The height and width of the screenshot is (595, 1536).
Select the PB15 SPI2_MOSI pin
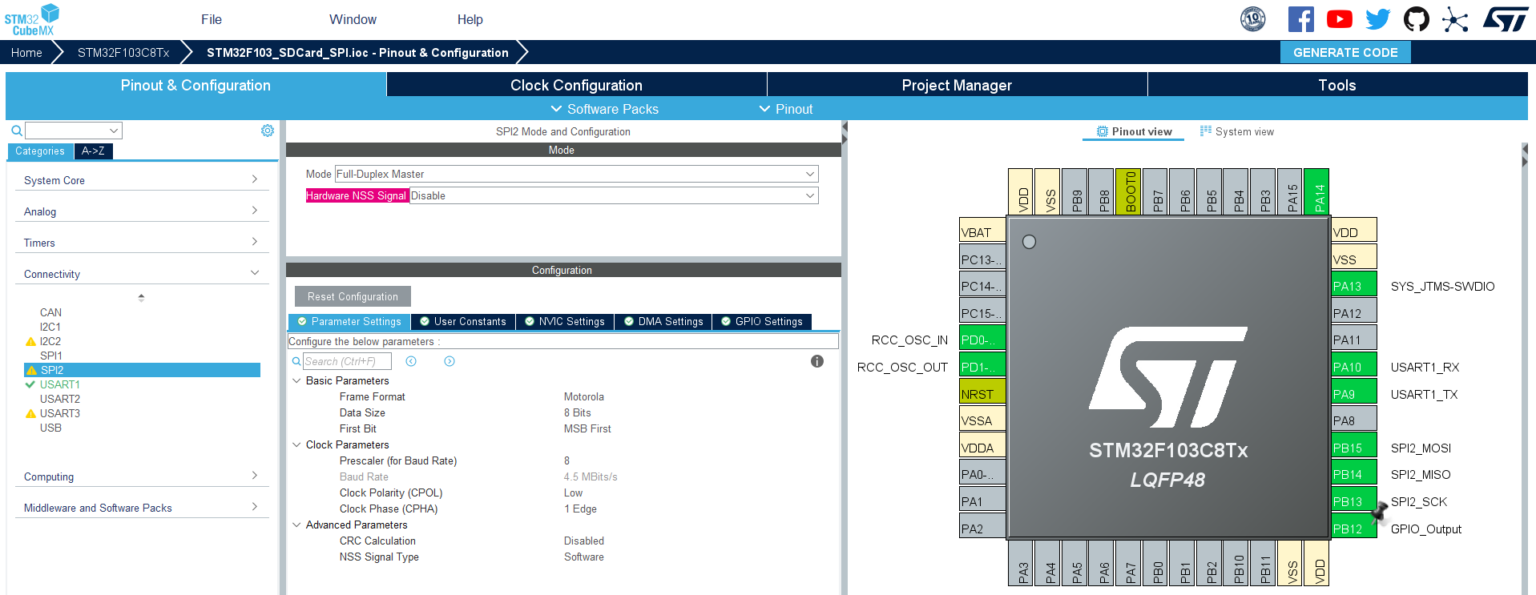pos(1354,448)
